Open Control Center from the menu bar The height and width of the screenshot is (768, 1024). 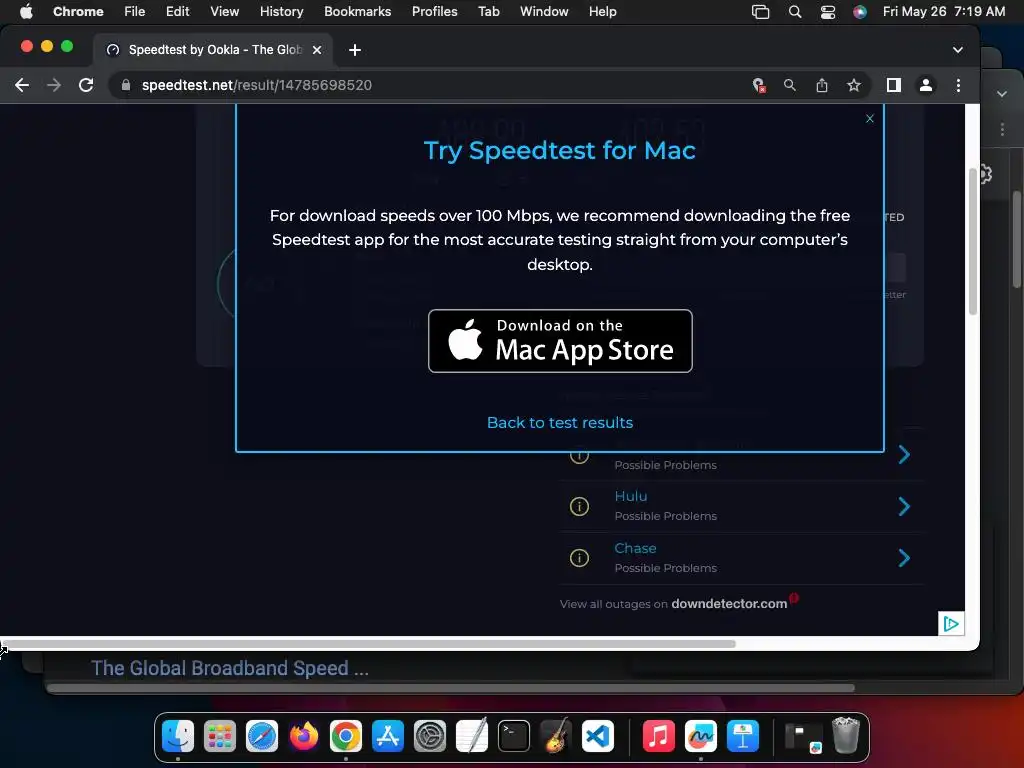pyautogui.click(x=827, y=11)
